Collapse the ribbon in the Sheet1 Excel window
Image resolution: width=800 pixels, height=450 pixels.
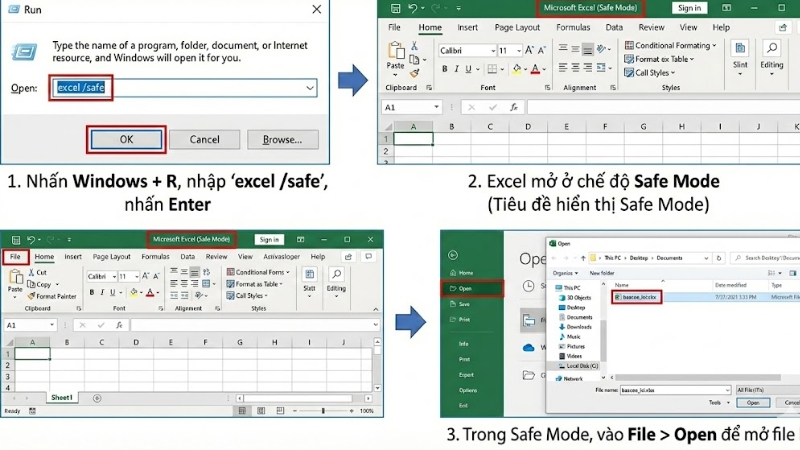(x=376, y=309)
